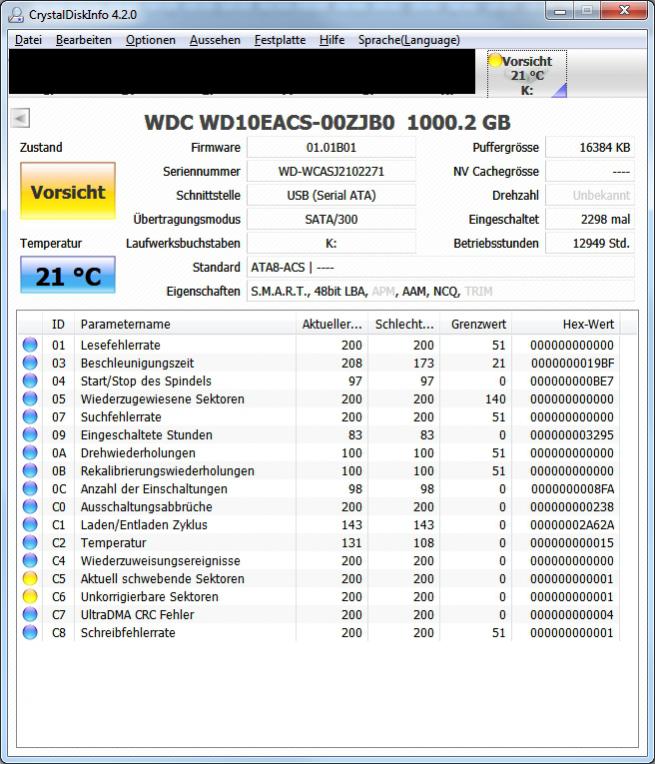Click the CrystalDiskInfo title bar icon
This screenshot has width=655, height=764.
coord(16,14)
